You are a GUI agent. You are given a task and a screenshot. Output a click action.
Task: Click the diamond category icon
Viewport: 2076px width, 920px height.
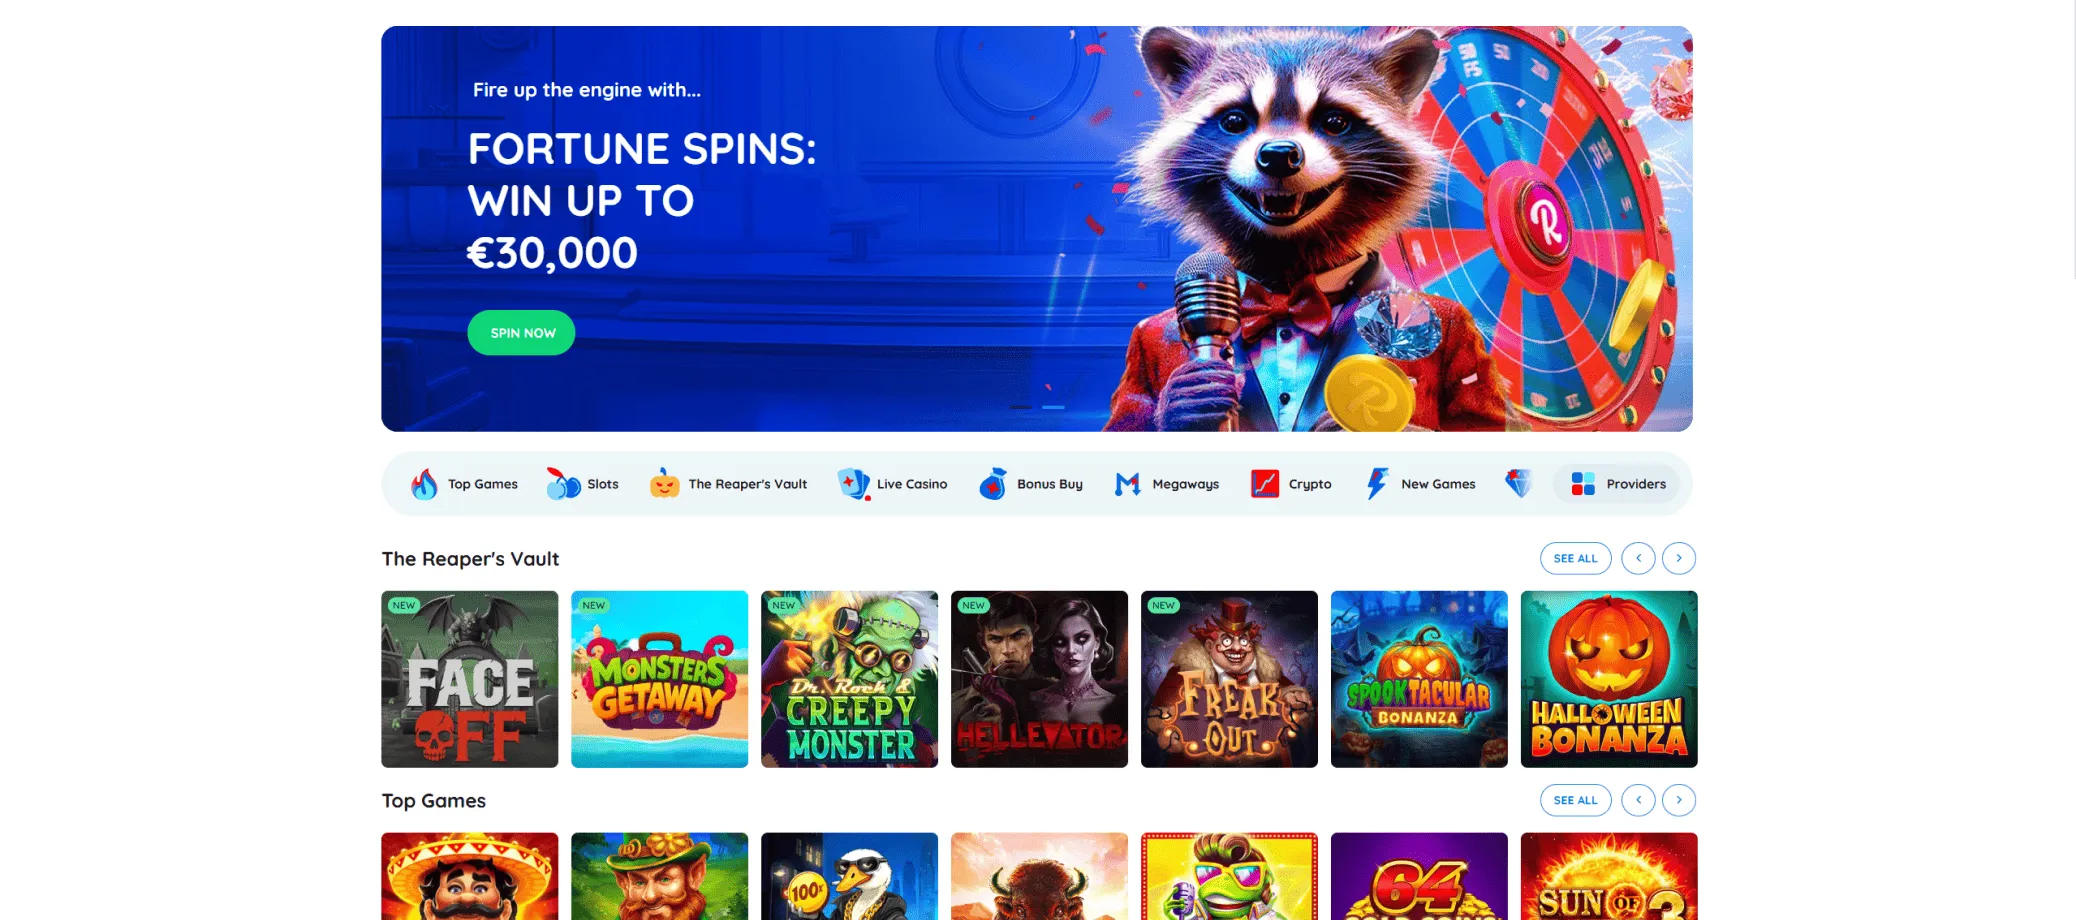[1518, 484]
